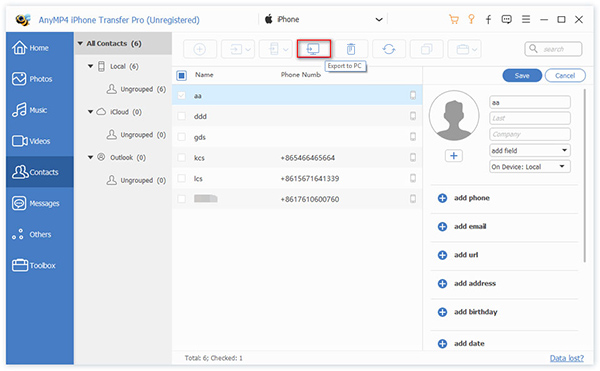The width and height of the screenshot is (600, 371).
Task: Select phone number +8615671641339
Action: [310, 178]
